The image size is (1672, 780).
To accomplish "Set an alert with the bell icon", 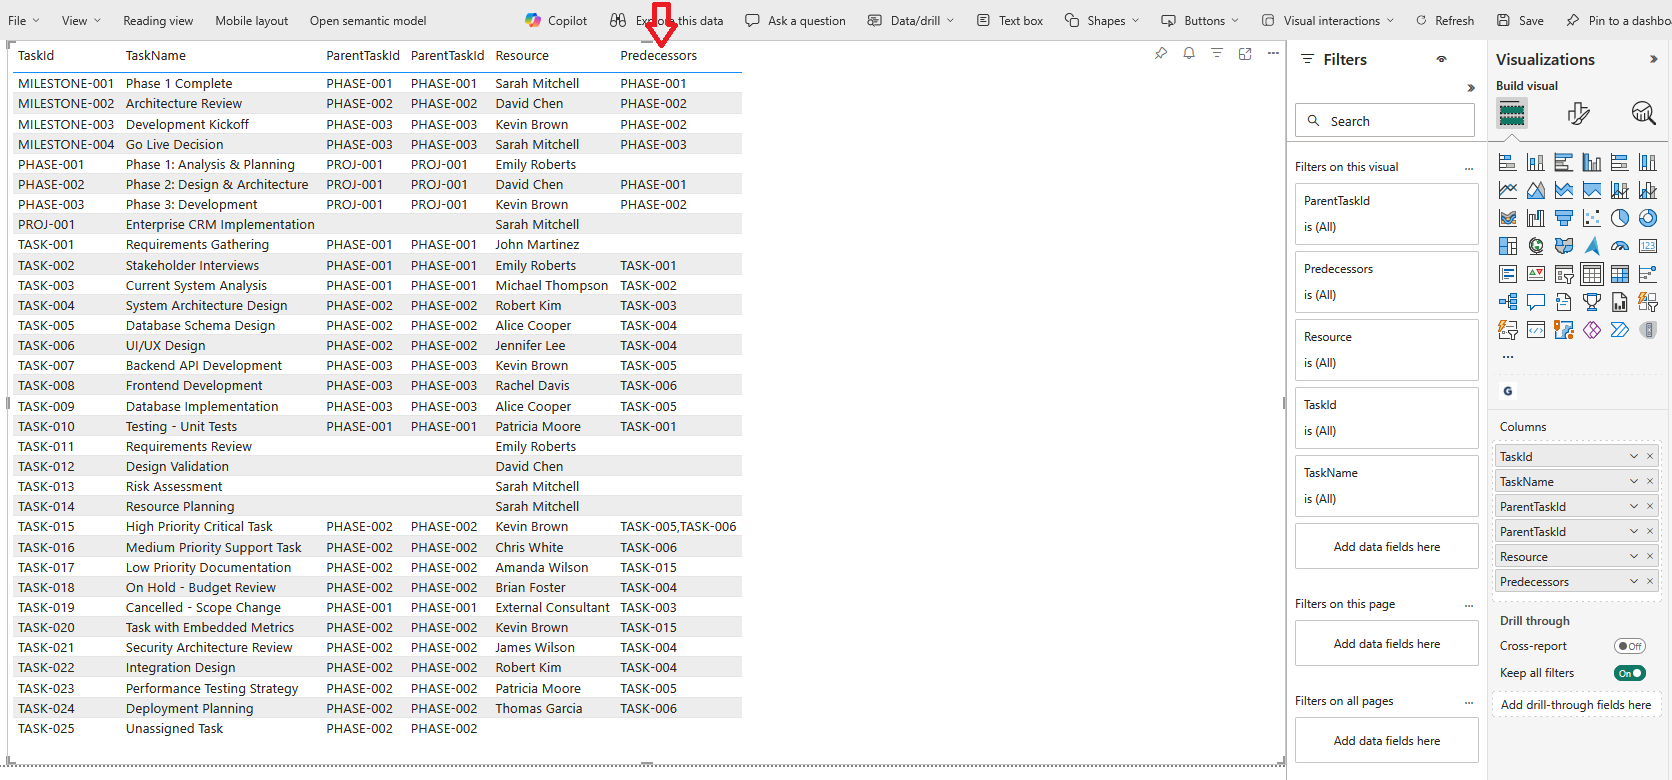I will coord(1189,54).
